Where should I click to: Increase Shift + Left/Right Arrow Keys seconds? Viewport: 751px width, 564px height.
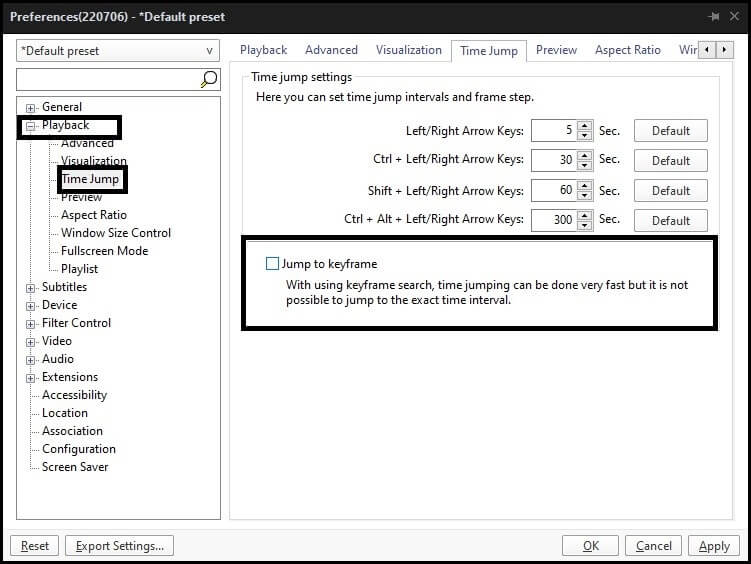(x=584, y=186)
